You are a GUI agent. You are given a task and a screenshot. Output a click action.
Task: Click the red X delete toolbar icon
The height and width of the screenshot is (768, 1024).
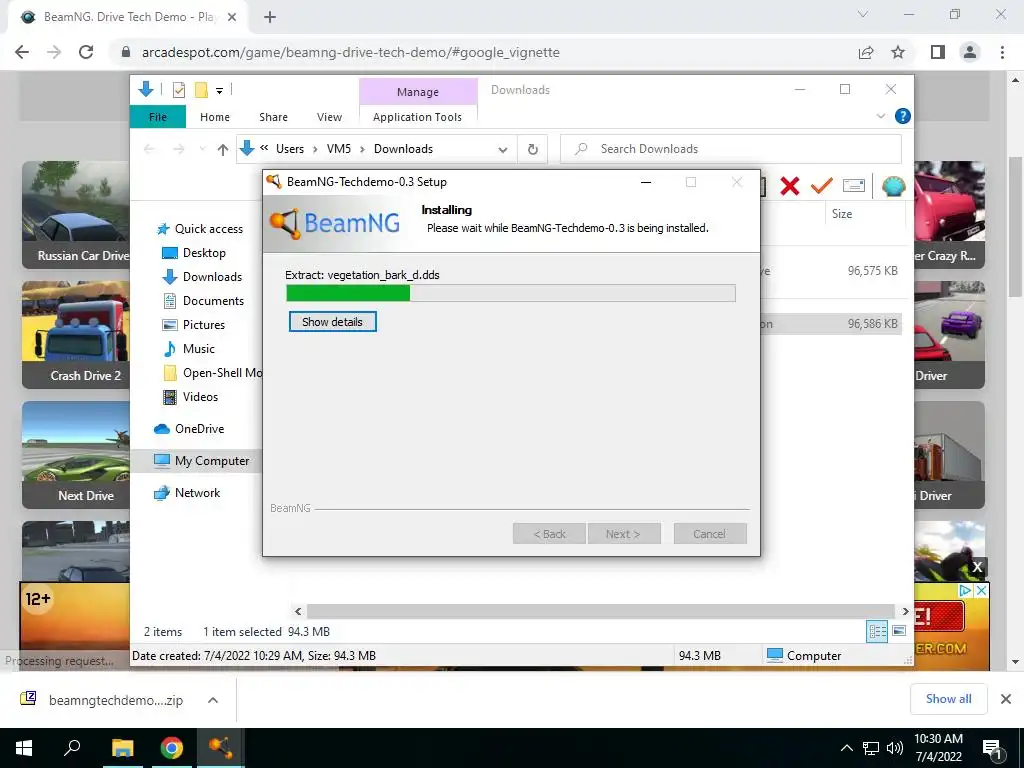coord(790,186)
